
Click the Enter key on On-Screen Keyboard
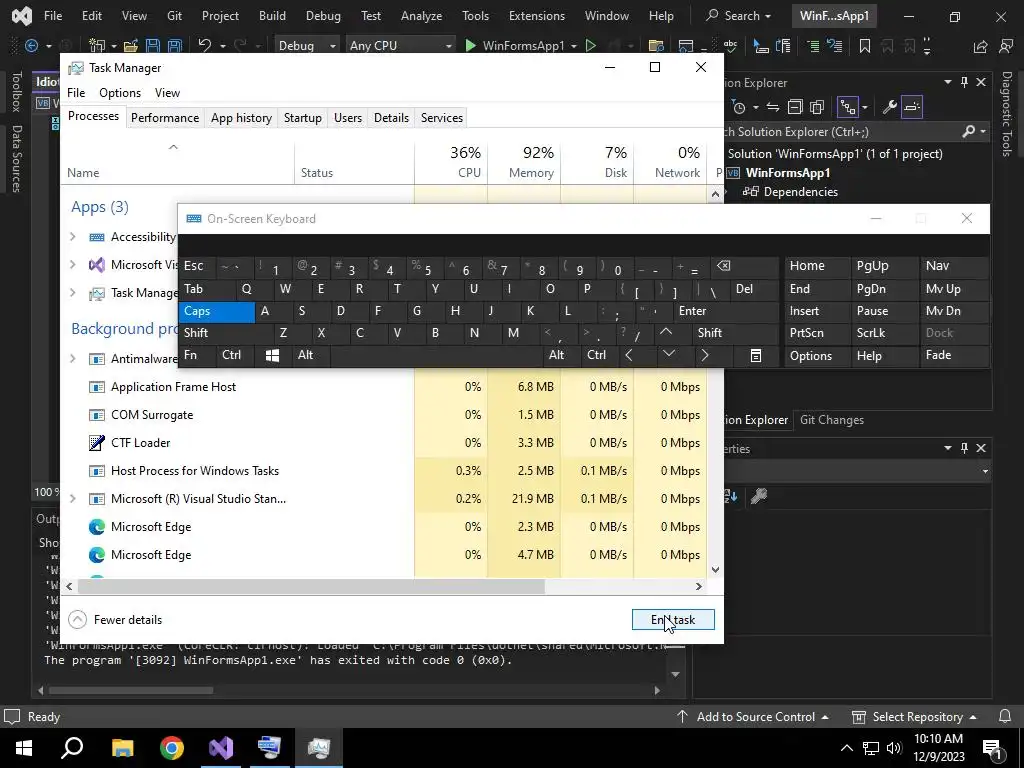tap(726, 312)
